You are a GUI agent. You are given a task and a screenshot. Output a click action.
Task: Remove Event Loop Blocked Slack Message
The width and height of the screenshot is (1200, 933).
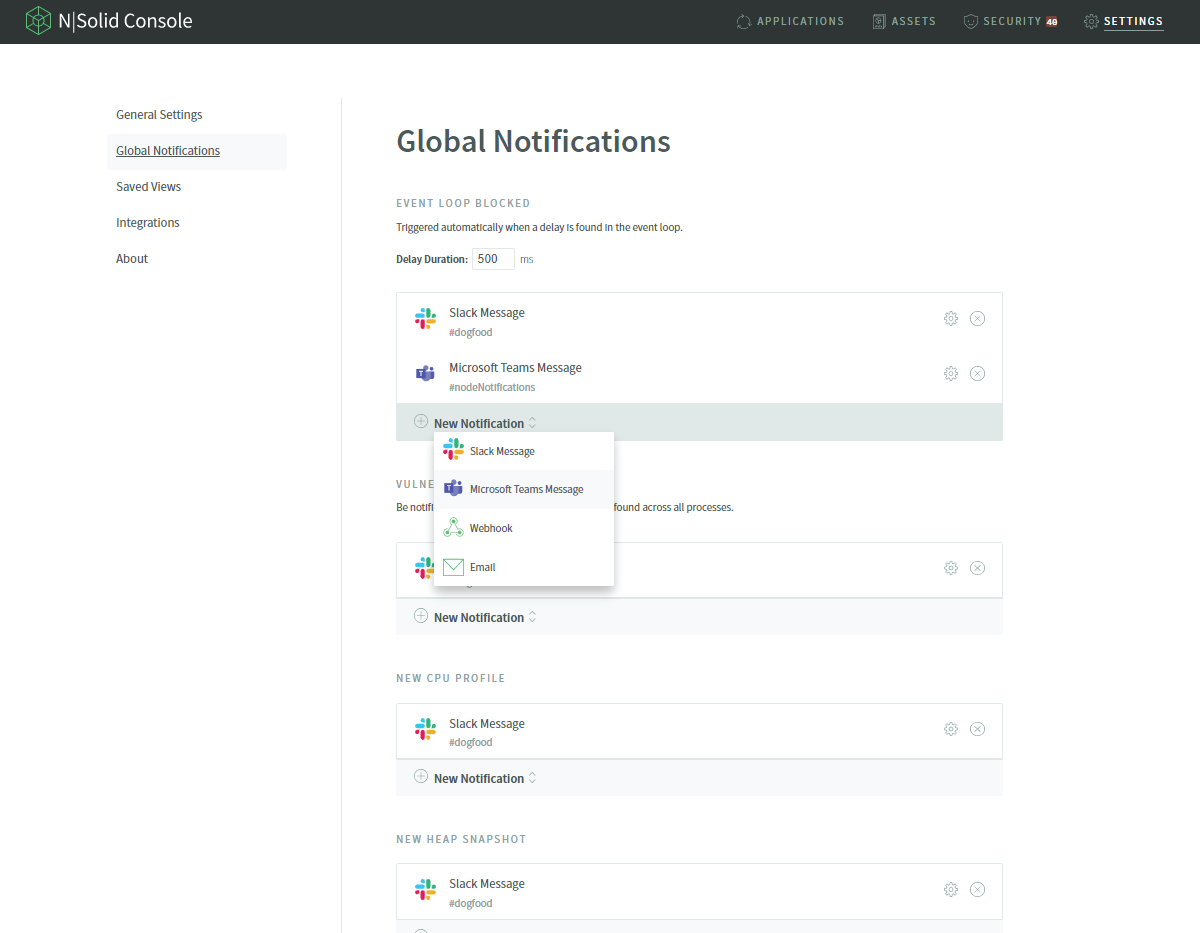coord(978,319)
